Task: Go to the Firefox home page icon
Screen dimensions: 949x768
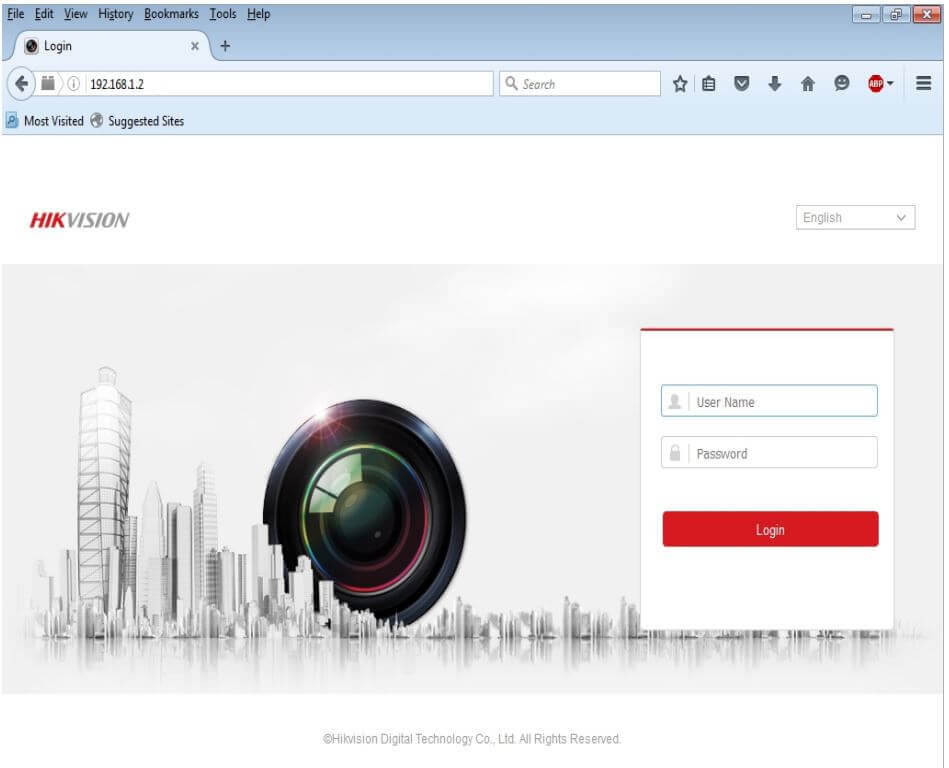Action: (x=808, y=84)
